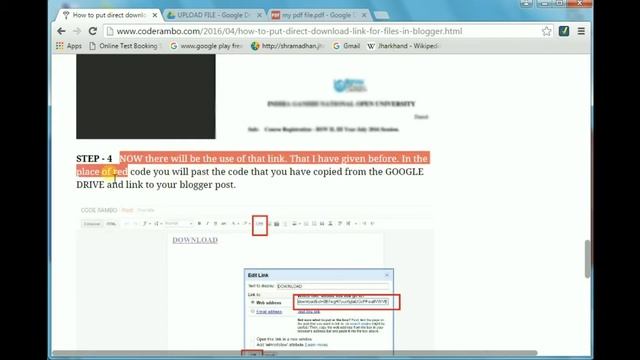
Task: Click the CODE RAMBO blog title in the editor image
Action: (99, 210)
